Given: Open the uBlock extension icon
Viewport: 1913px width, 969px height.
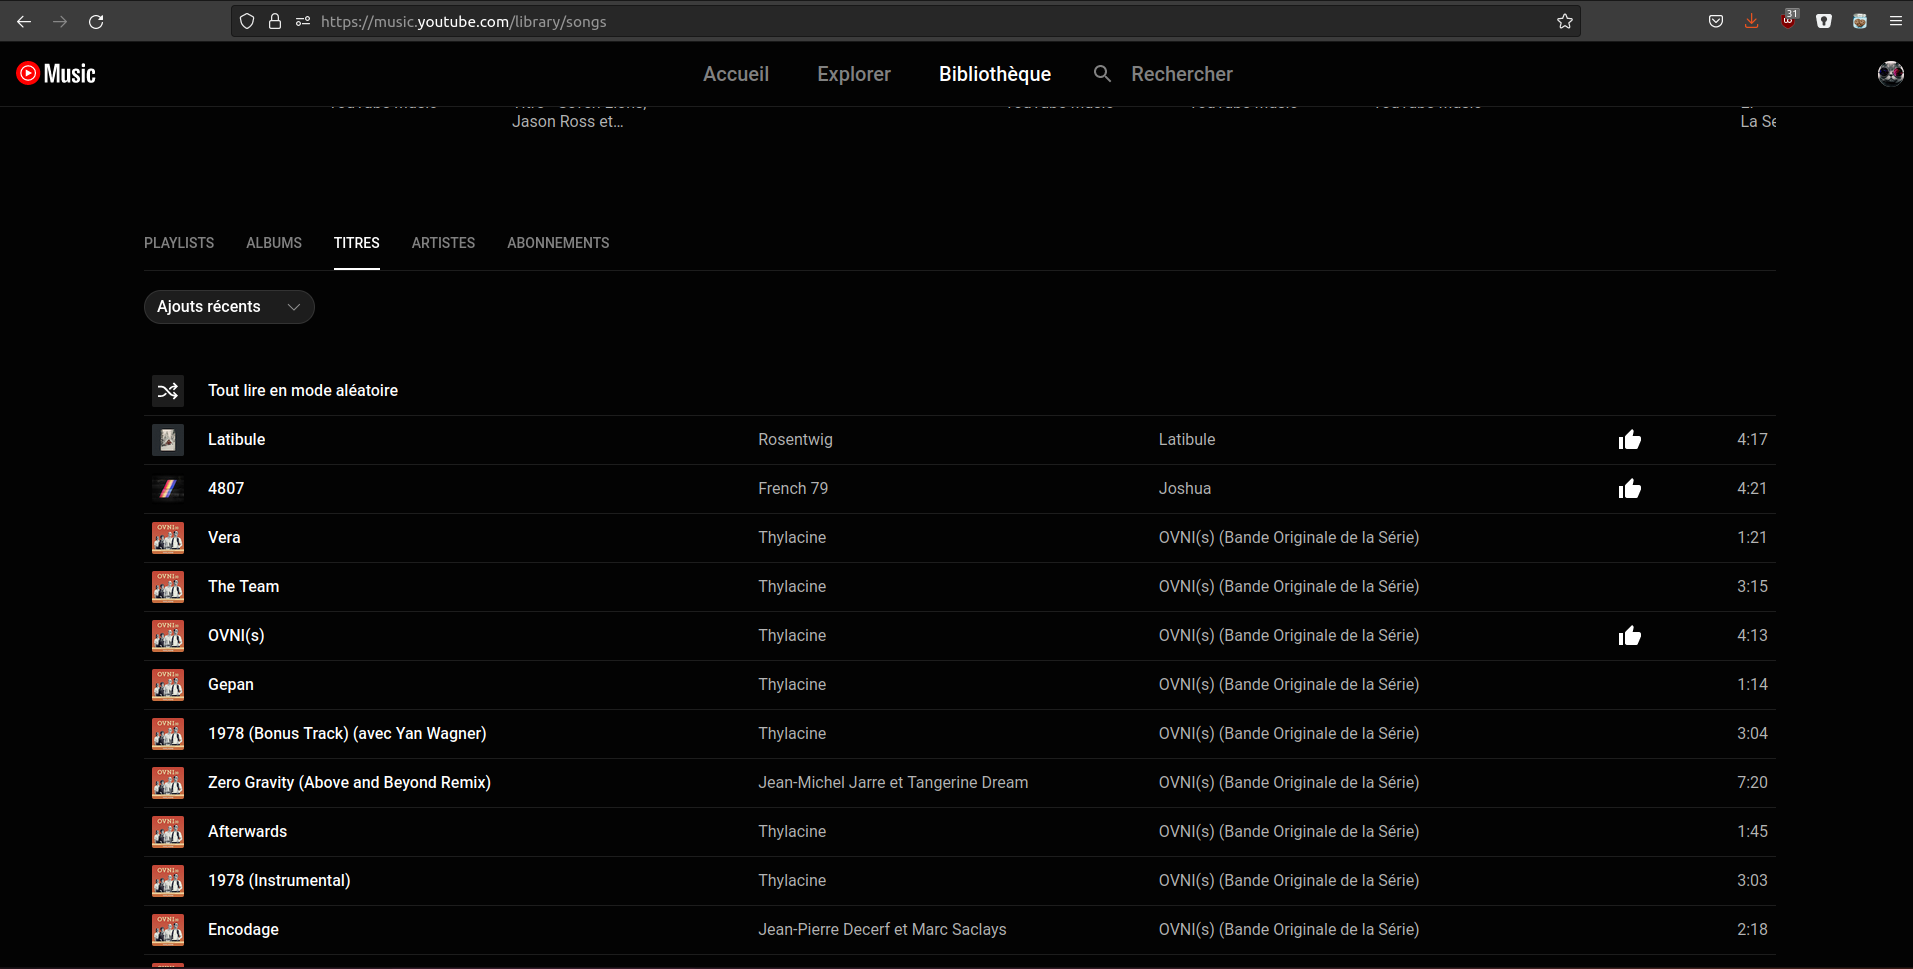Looking at the screenshot, I should click(1788, 20).
